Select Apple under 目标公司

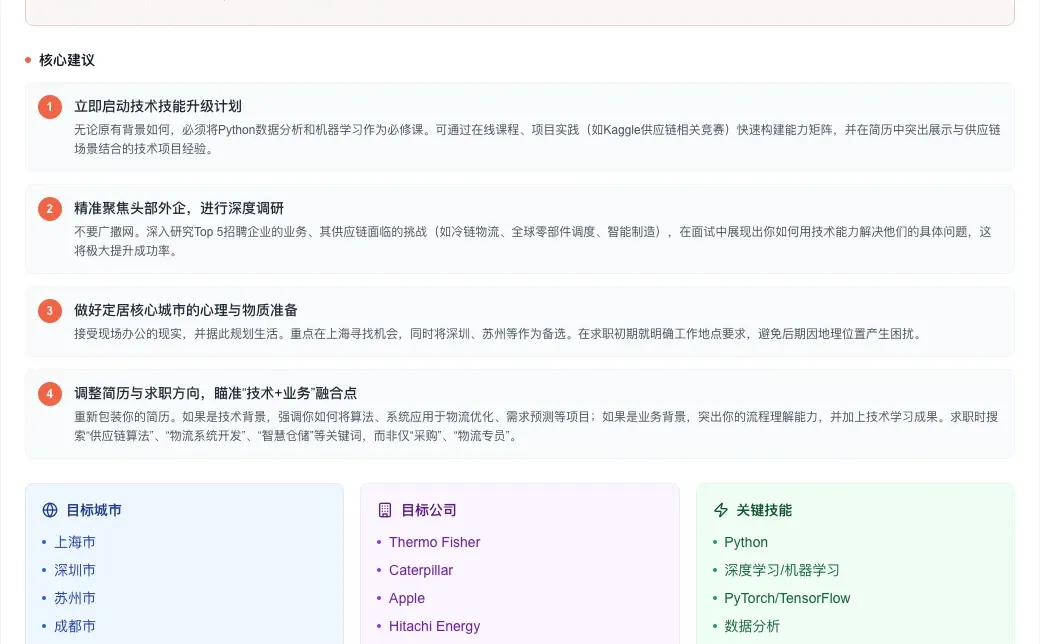(x=407, y=598)
